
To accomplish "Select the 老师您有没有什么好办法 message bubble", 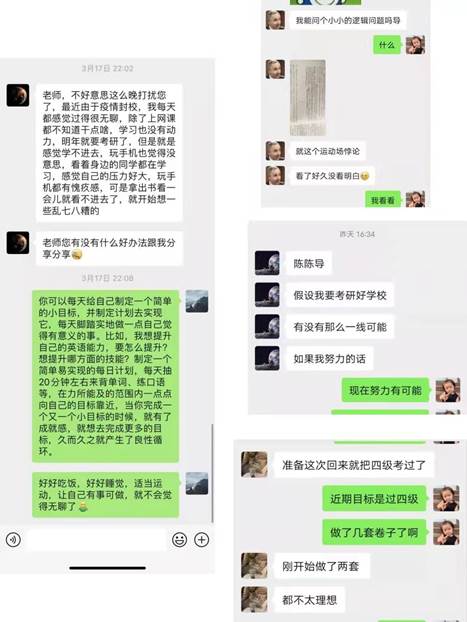I will click(109, 248).
